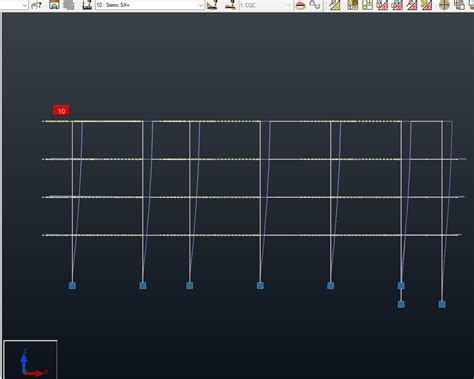Click the red '10' case label in the view

tap(61, 111)
